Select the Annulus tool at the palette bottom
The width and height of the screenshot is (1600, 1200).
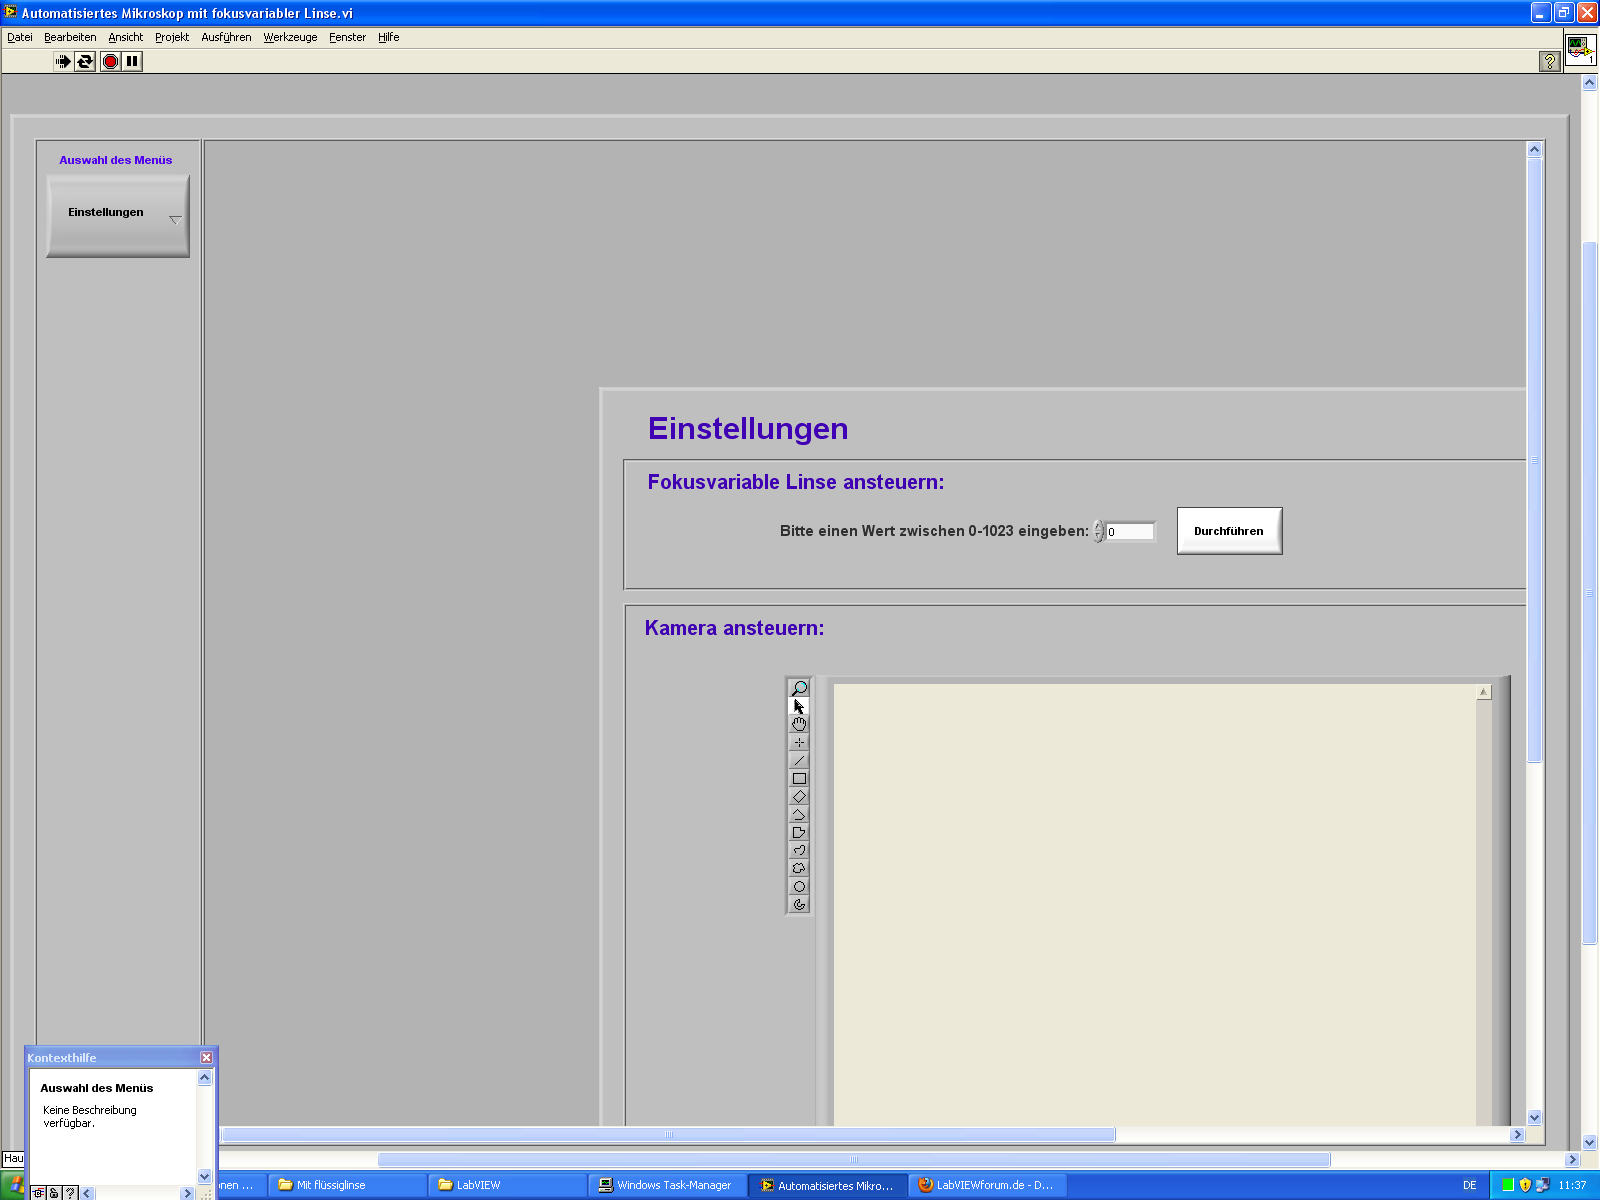click(799, 904)
